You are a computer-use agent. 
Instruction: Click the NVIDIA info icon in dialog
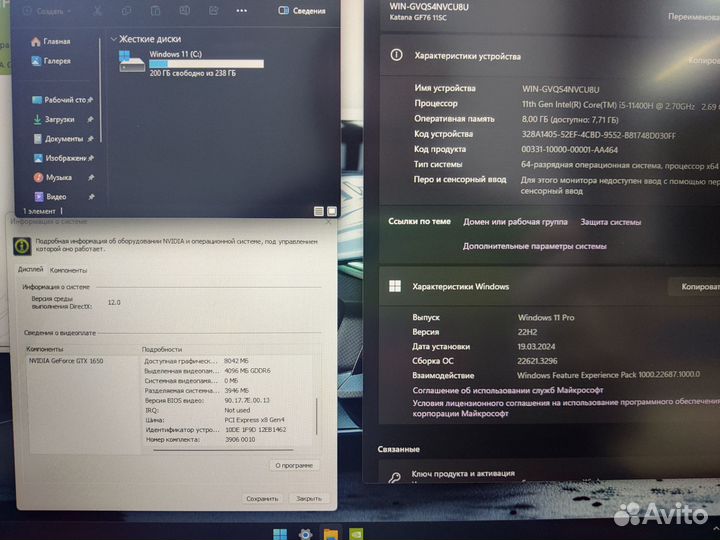point(22,246)
